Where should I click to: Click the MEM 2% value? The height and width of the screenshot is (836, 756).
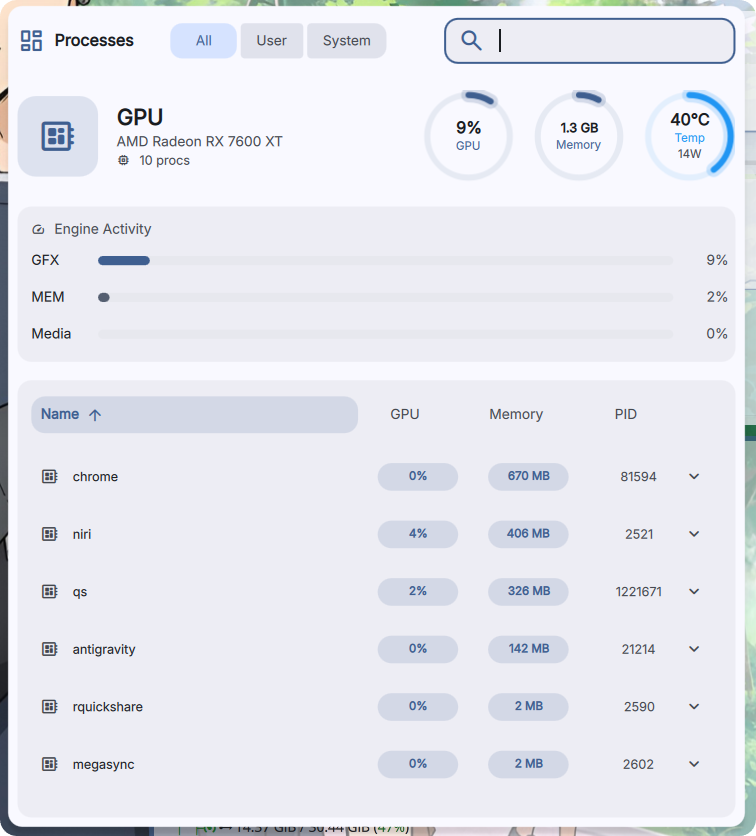717,297
